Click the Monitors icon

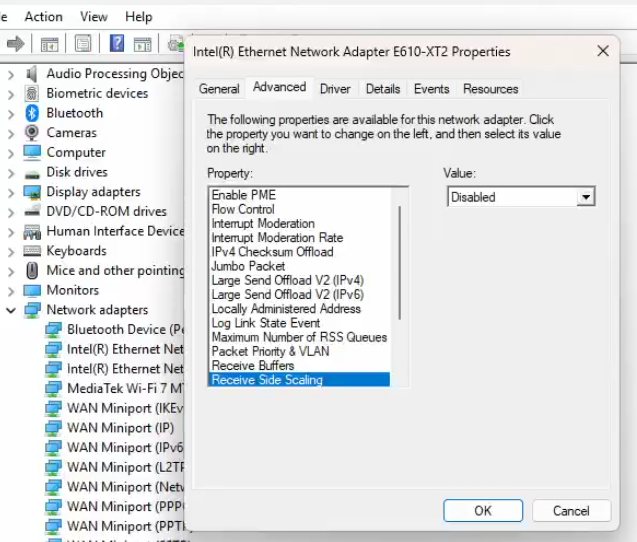(x=32, y=291)
